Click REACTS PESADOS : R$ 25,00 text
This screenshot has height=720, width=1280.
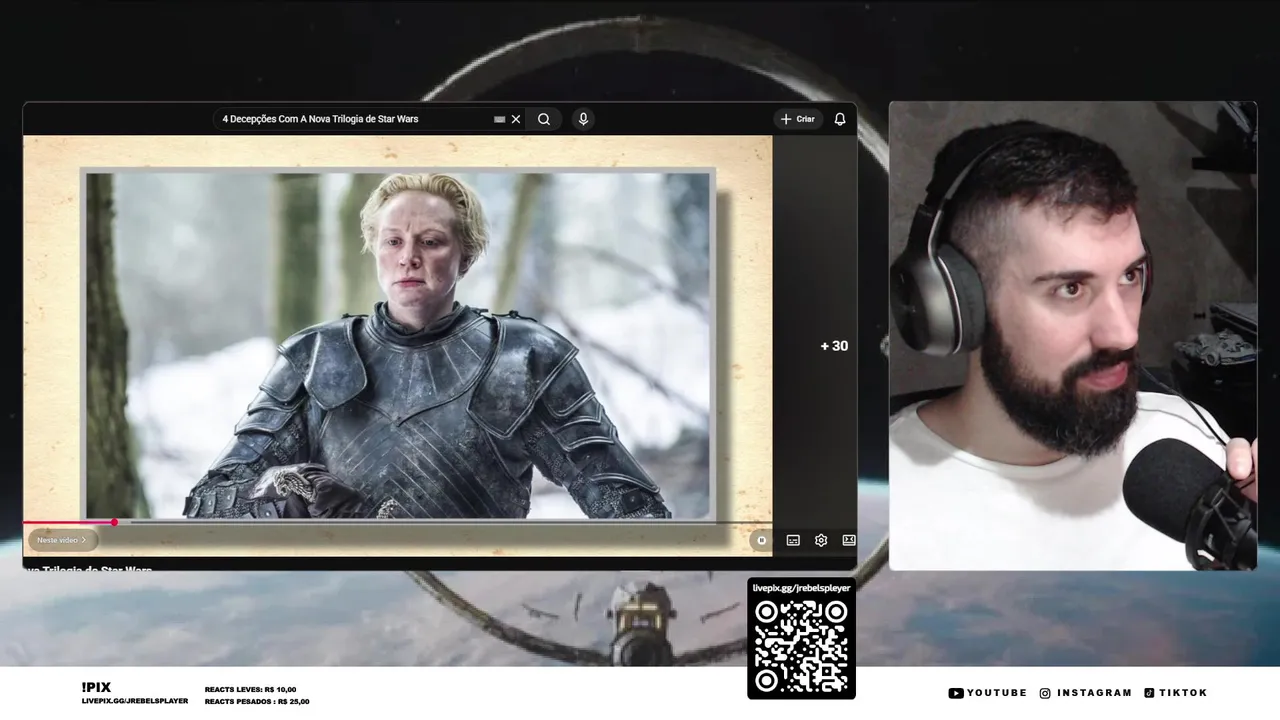pyautogui.click(x=257, y=702)
